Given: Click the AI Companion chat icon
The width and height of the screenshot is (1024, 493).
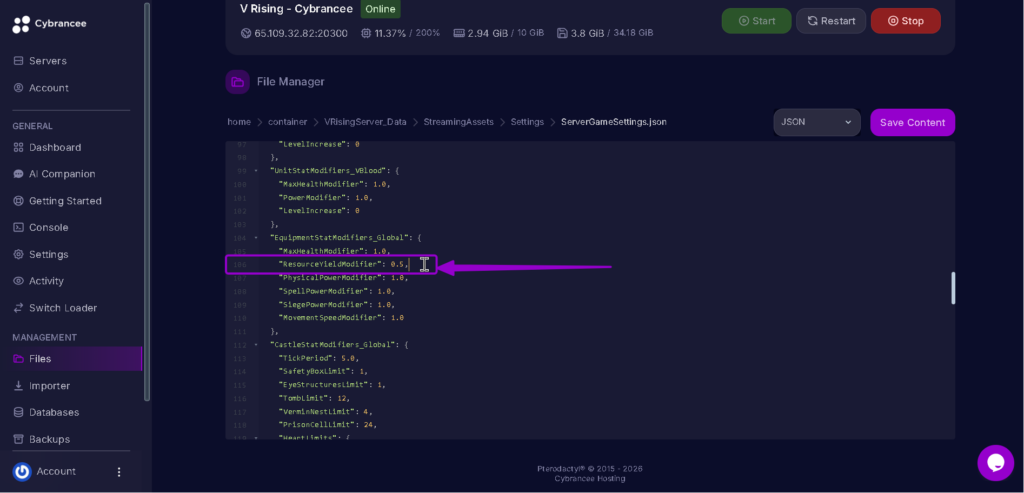Looking at the screenshot, I should point(18,174).
